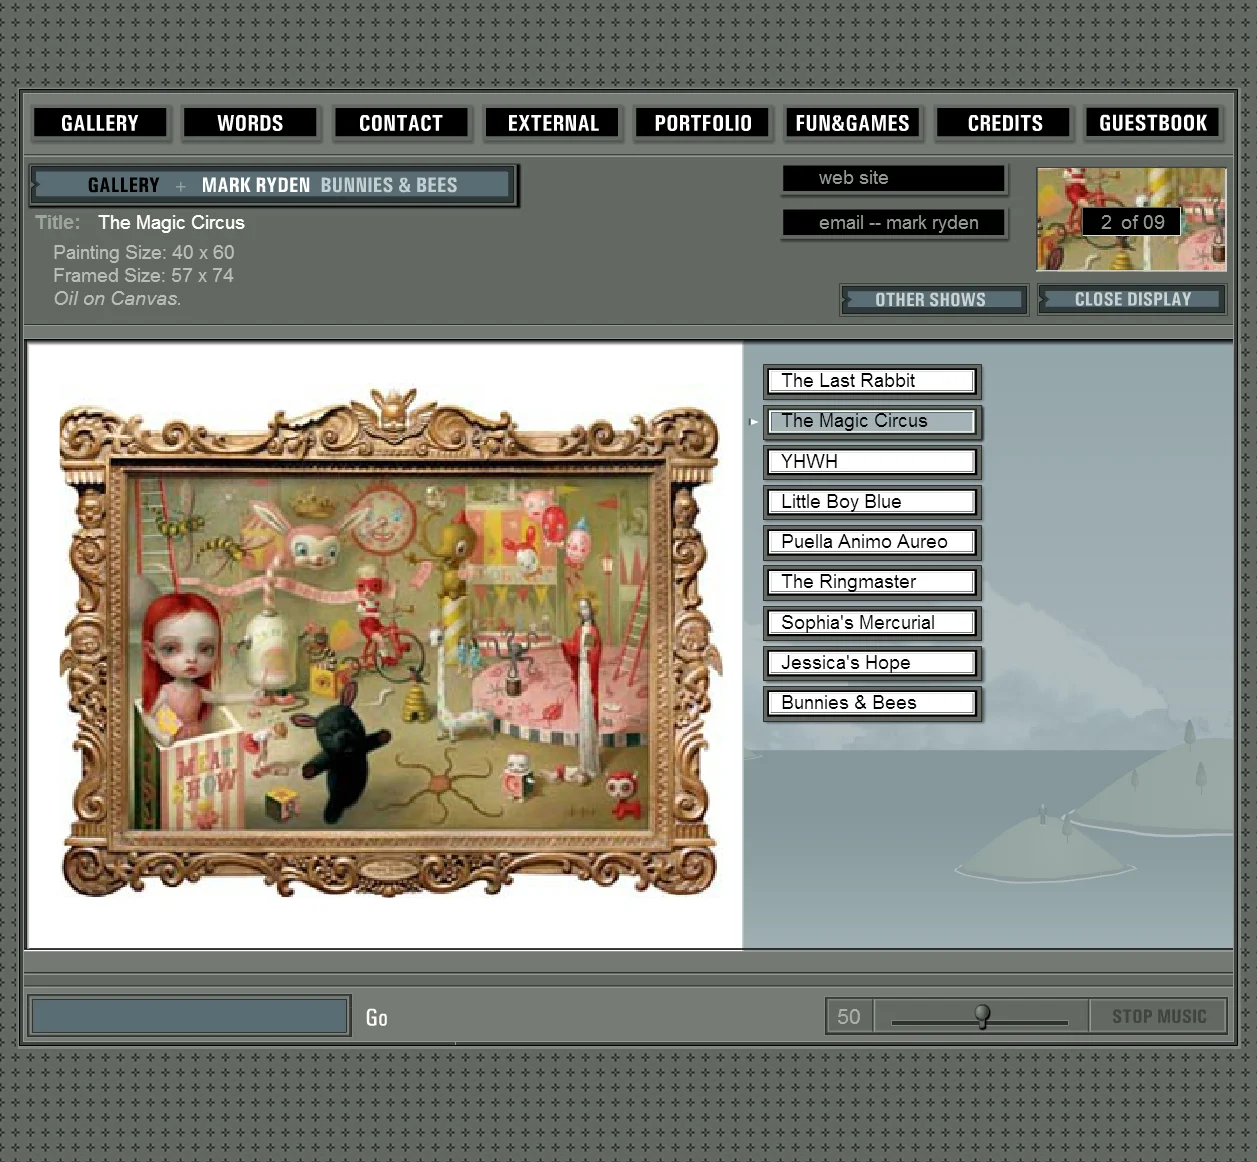Select the YHWH painting

(871, 461)
